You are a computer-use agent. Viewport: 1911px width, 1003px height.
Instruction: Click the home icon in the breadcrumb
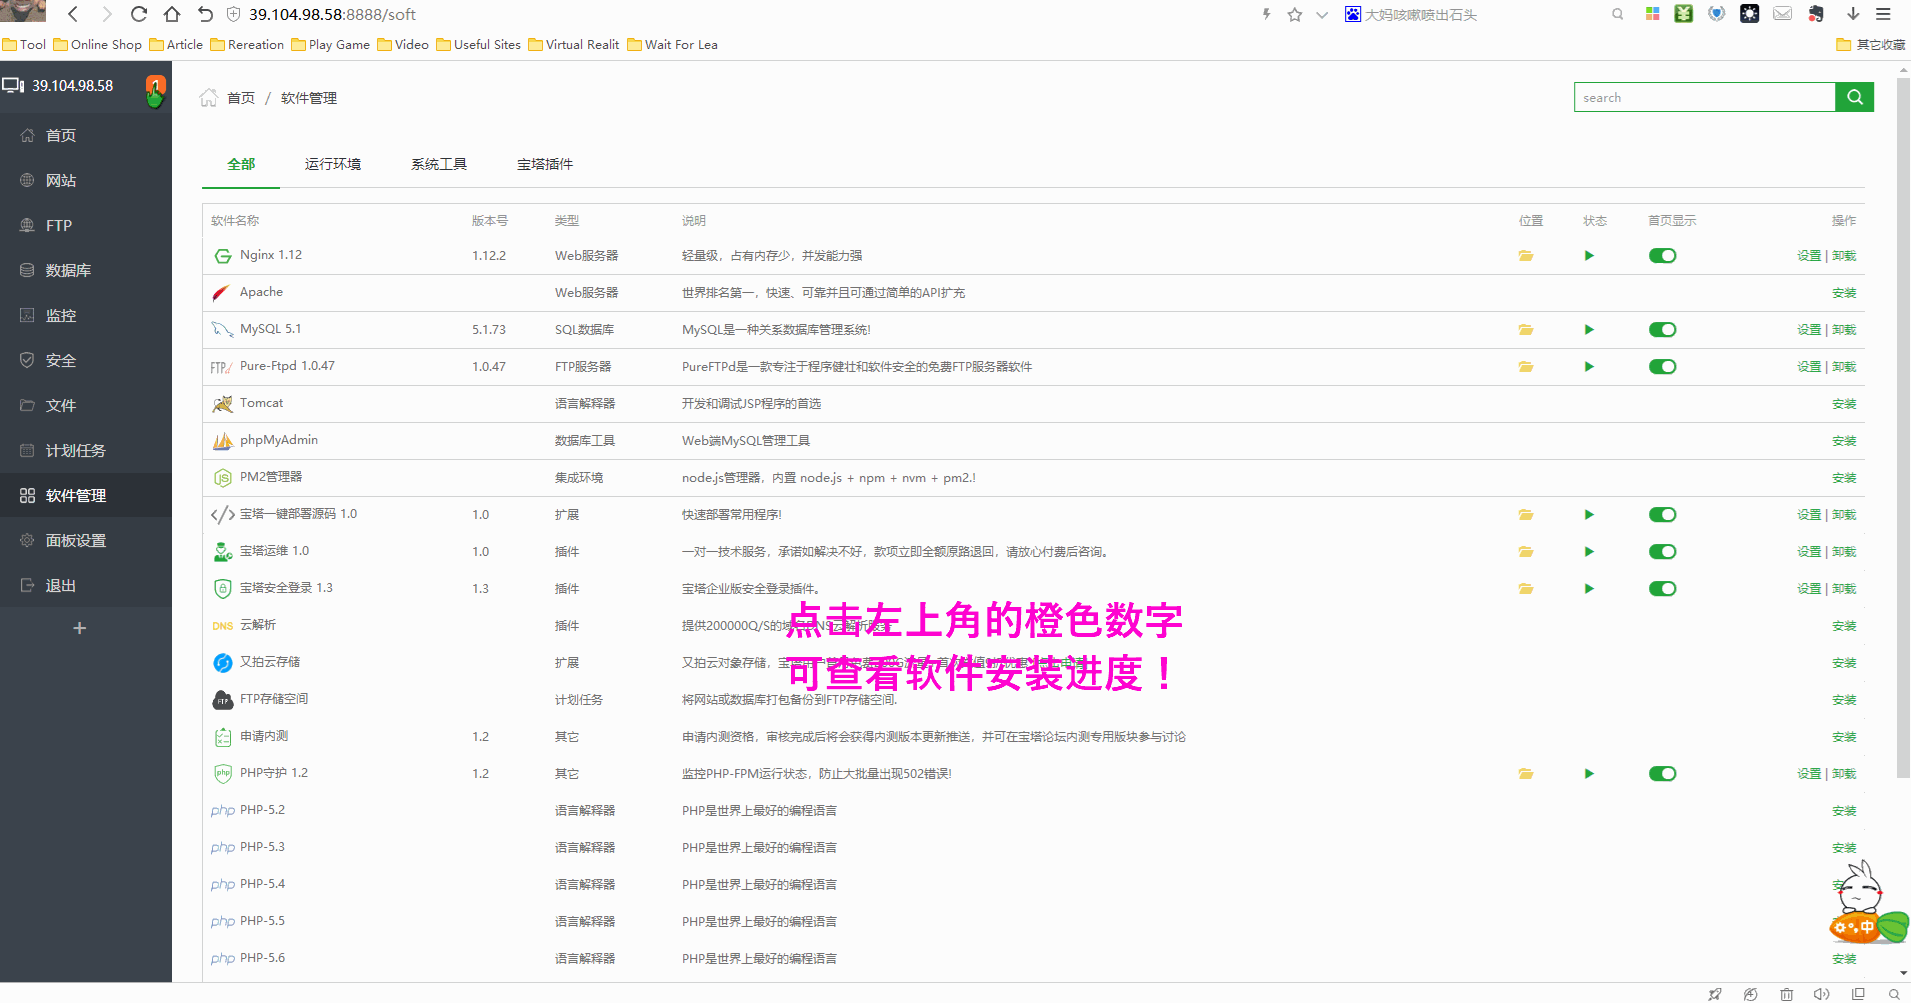208,98
